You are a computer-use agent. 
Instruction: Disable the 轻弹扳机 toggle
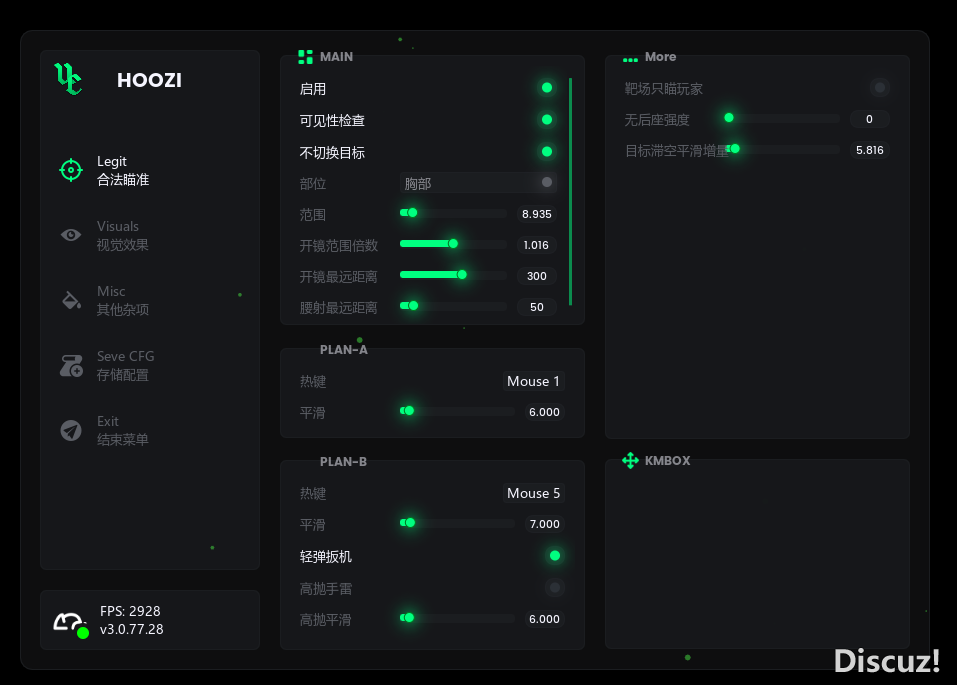(x=554, y=556)
